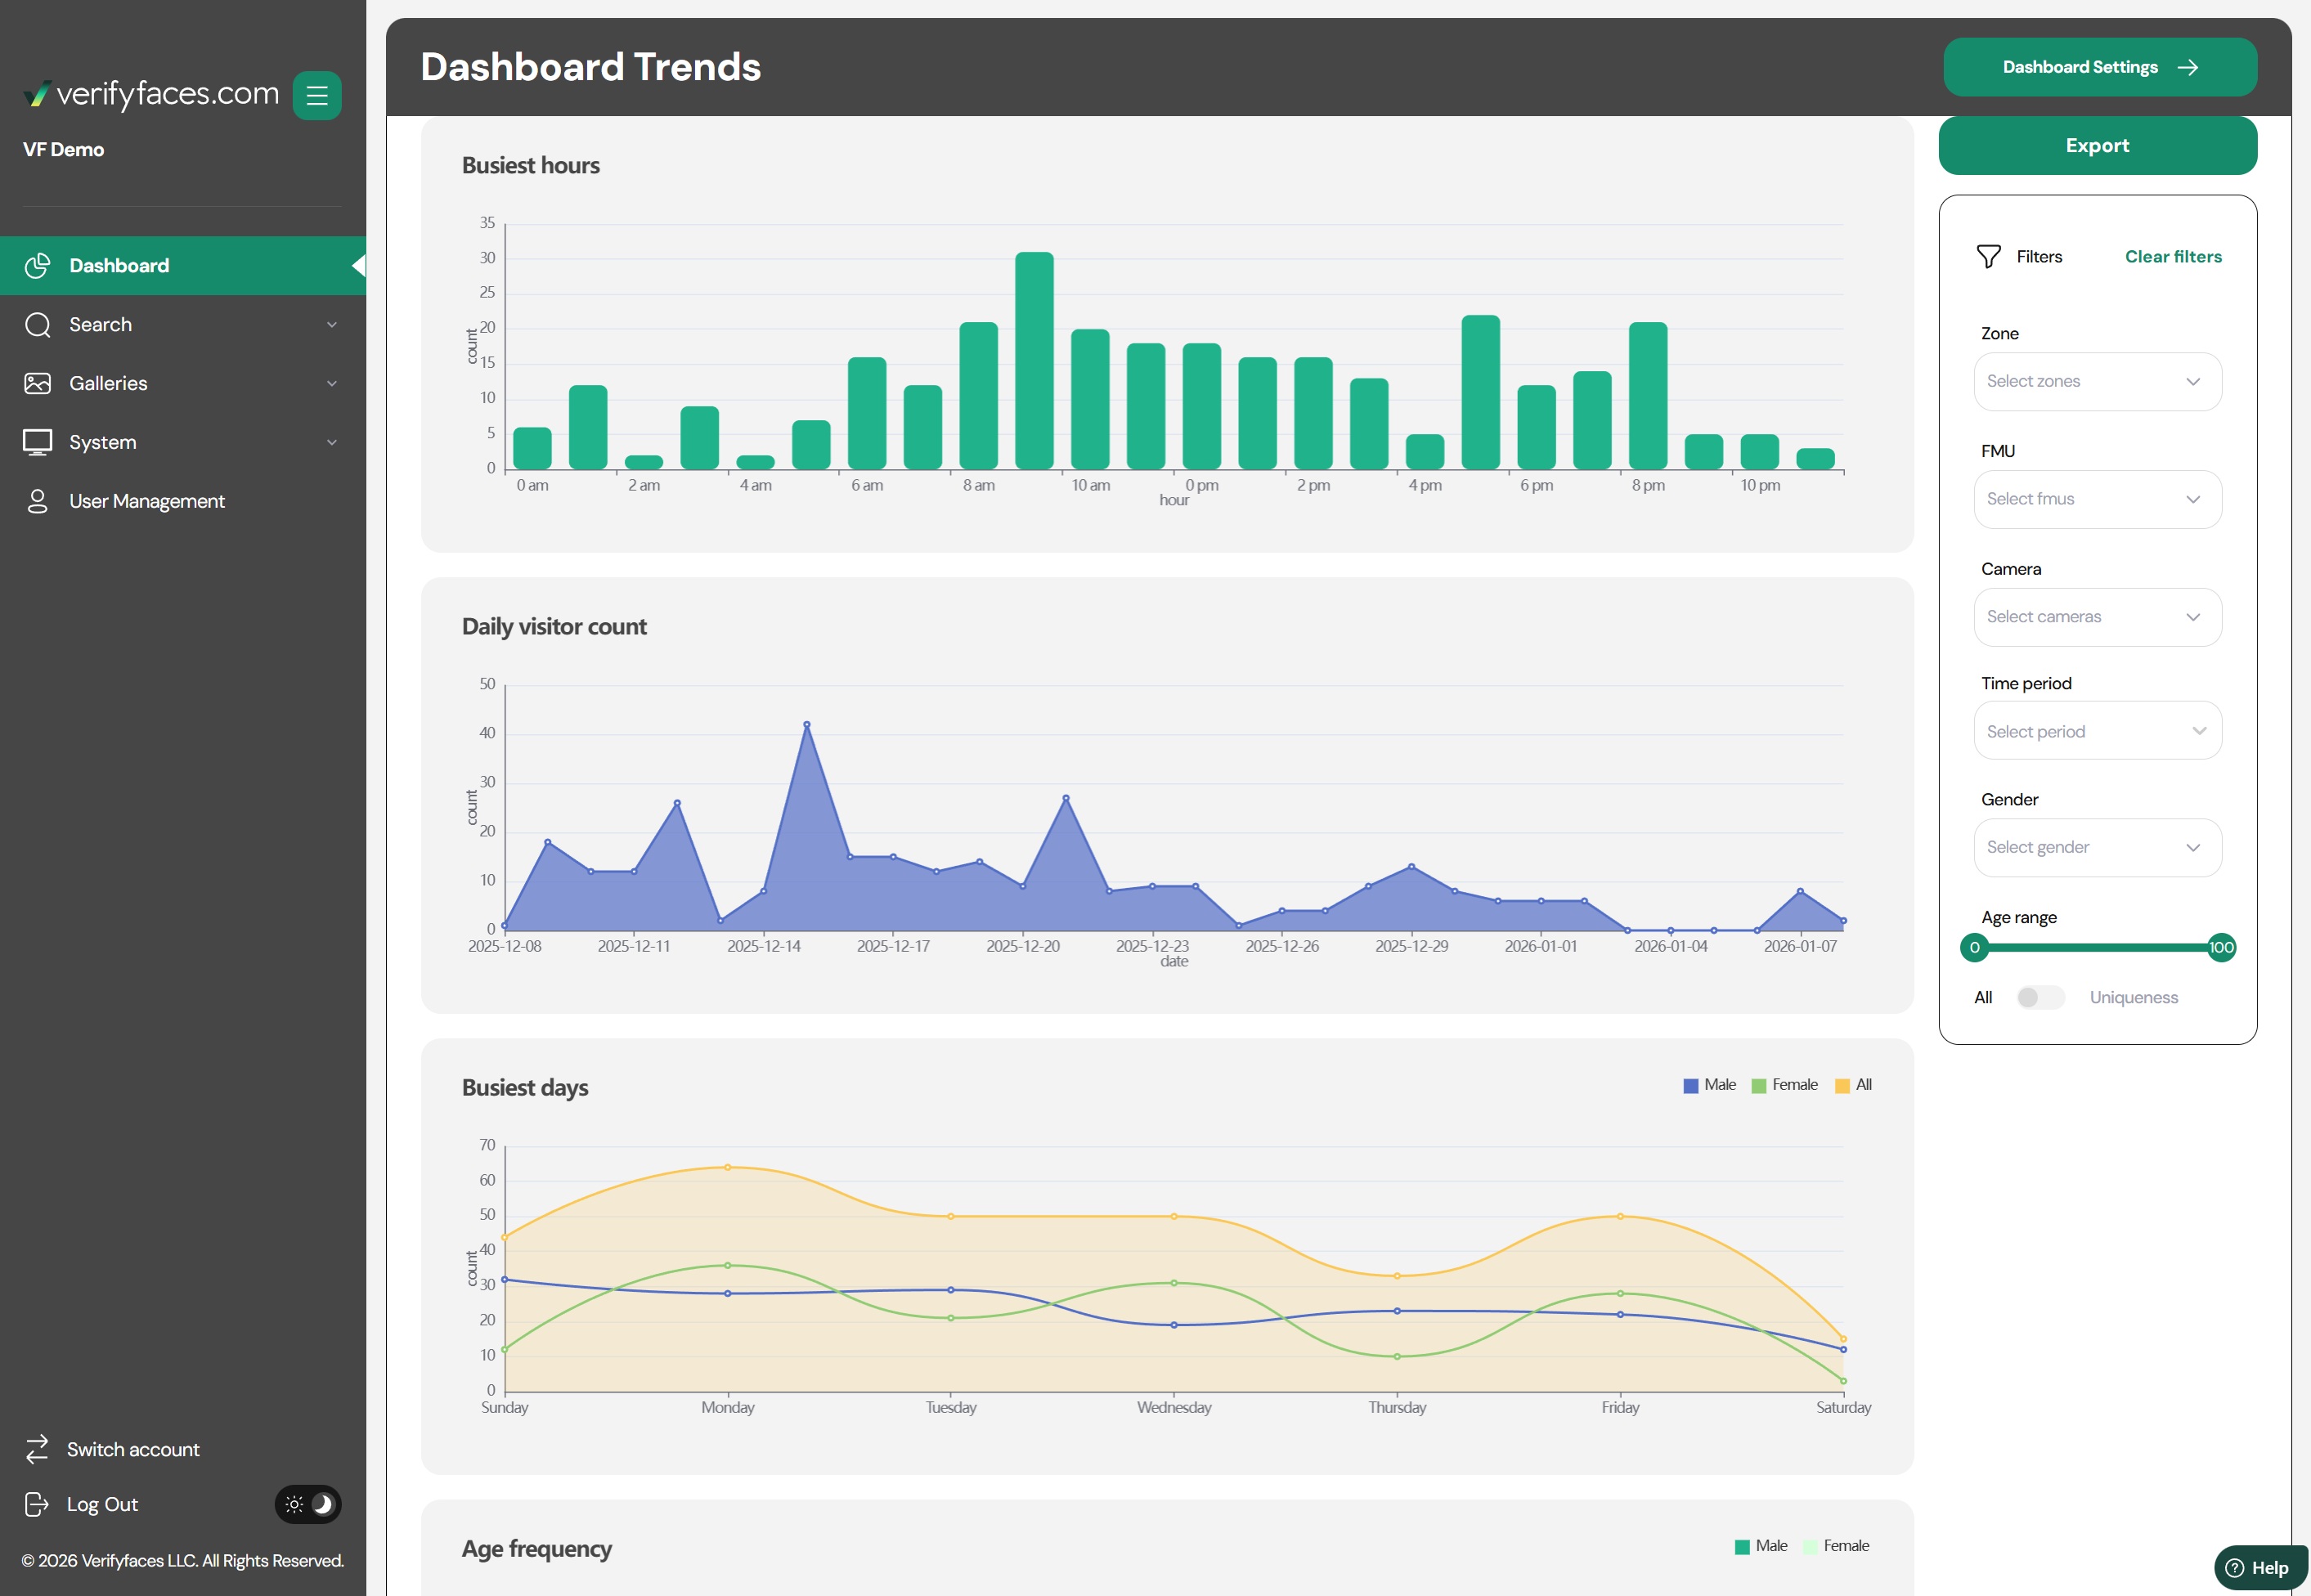2311x1596 pixels.
Task: Click the Dashboard pie chart icon
Action: [x=38, y=266]
